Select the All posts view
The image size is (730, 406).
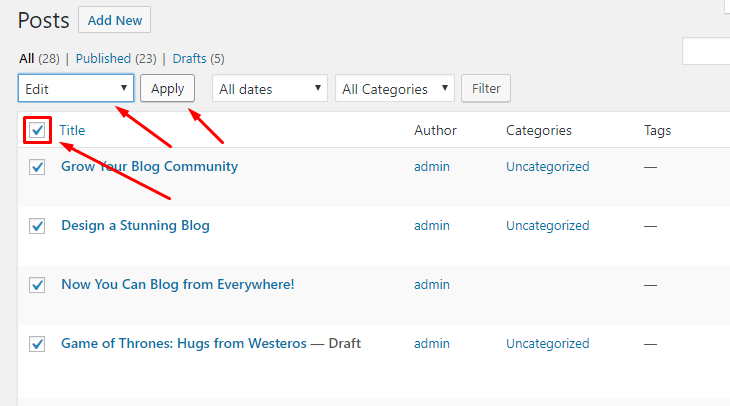tap(26, 59)
